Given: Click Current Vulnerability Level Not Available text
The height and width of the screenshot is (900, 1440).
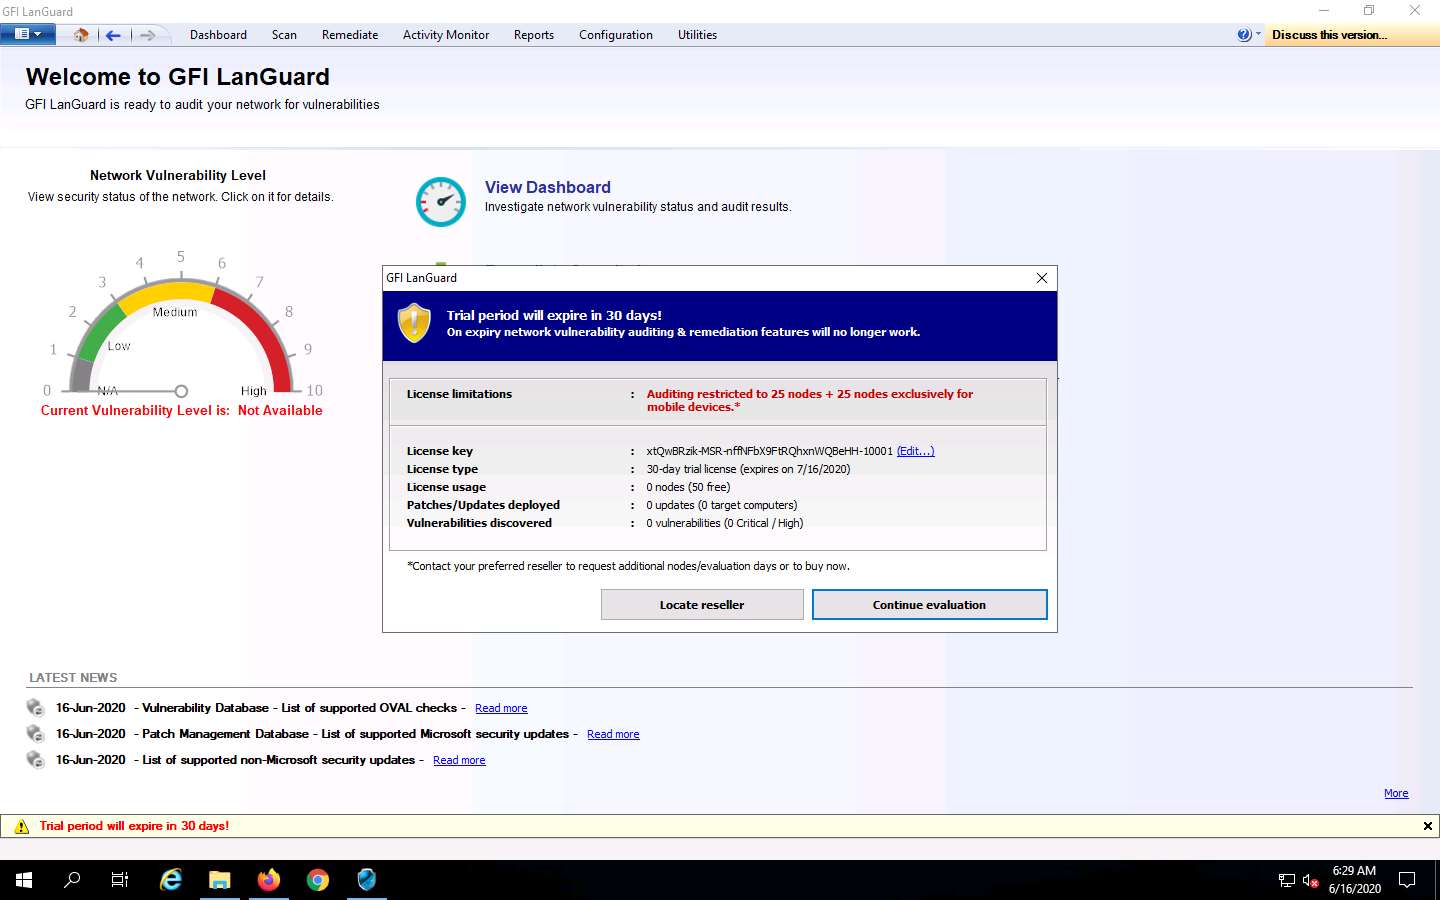Looking at the screenshot, I should coord(181,410).
